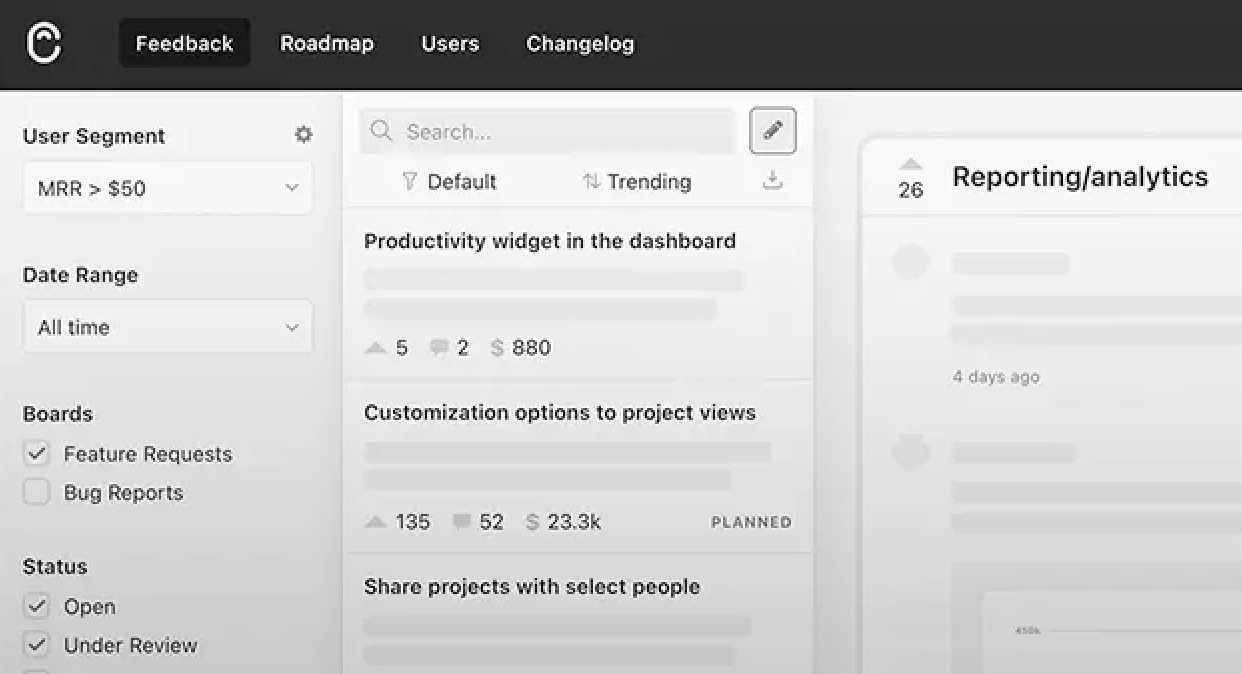
Task: Uncheck the Open status filter
Action: (37, 607)
